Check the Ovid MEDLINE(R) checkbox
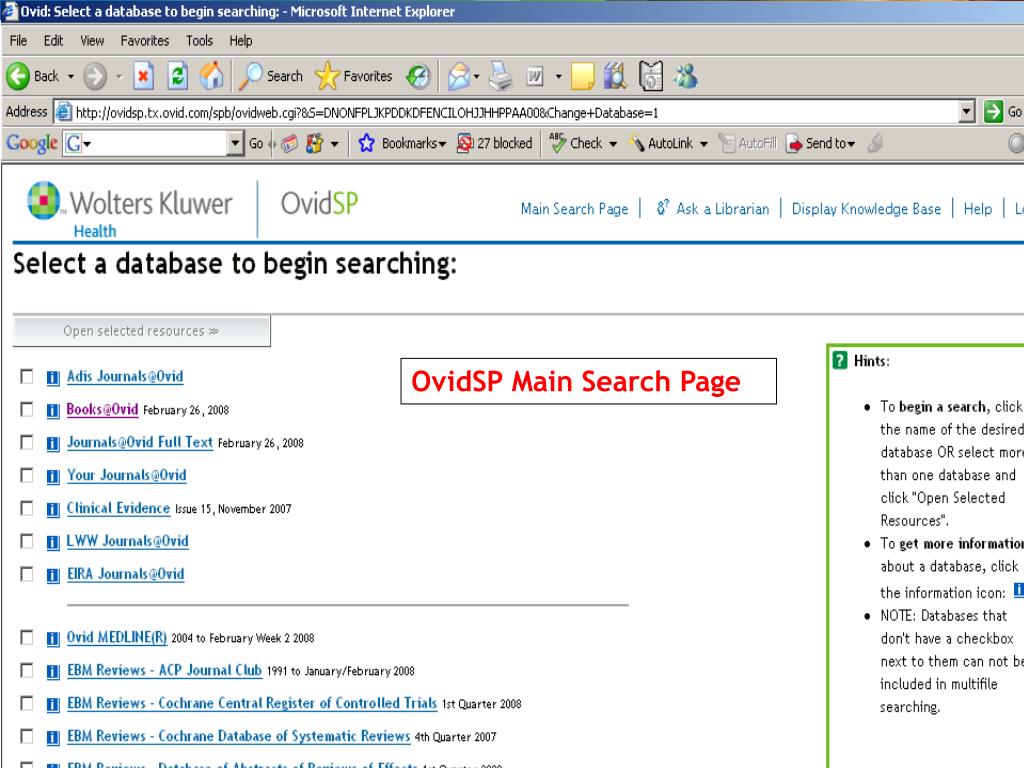 27,637
